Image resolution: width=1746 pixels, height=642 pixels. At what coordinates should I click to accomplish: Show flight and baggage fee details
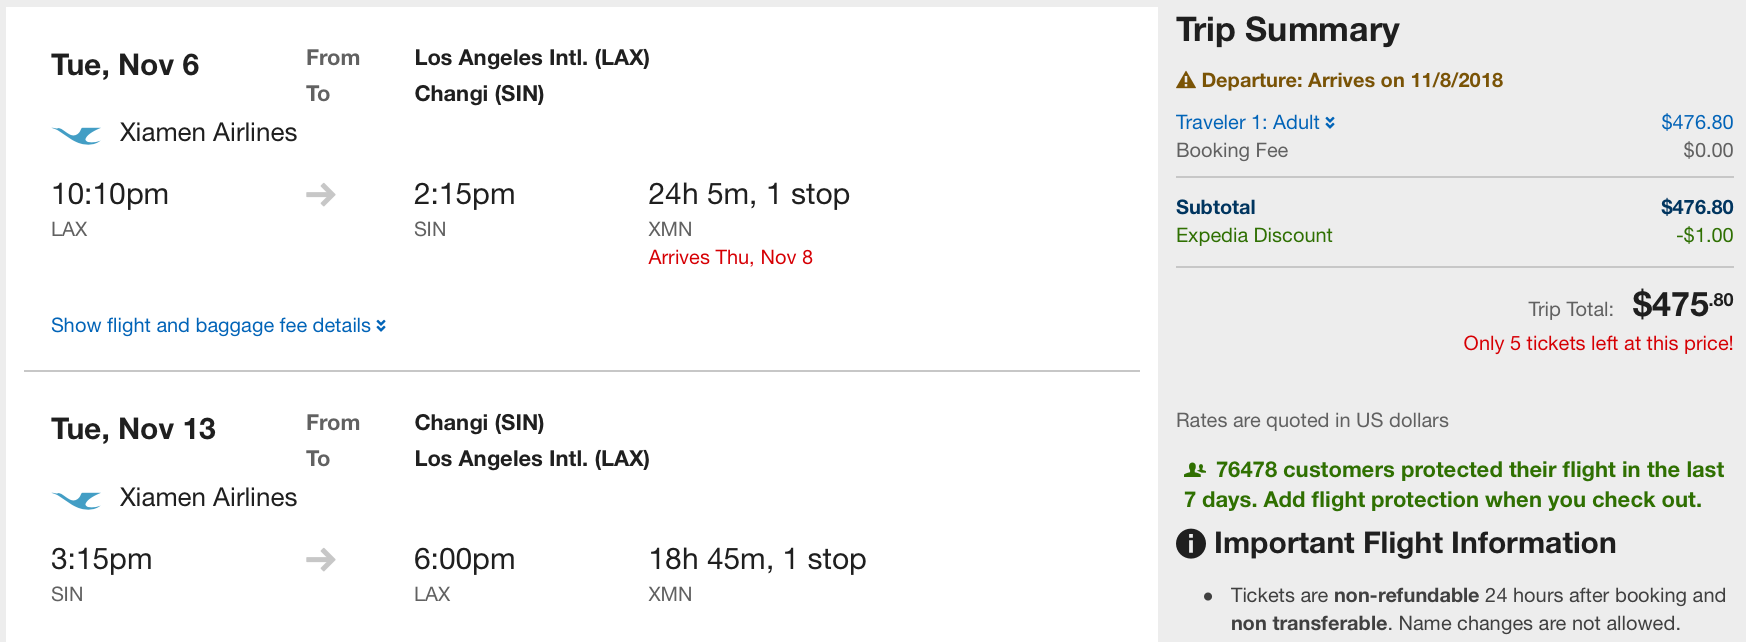point(218,325)
